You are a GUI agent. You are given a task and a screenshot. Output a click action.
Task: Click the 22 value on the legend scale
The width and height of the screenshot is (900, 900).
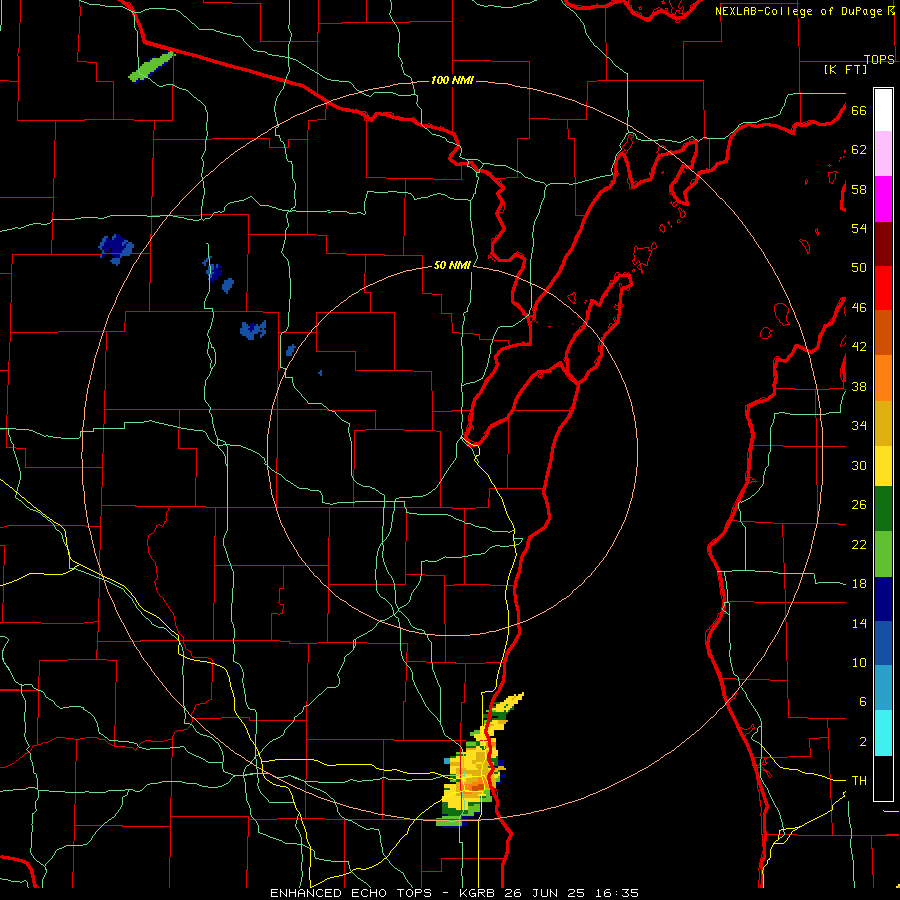tap(859, 544)
